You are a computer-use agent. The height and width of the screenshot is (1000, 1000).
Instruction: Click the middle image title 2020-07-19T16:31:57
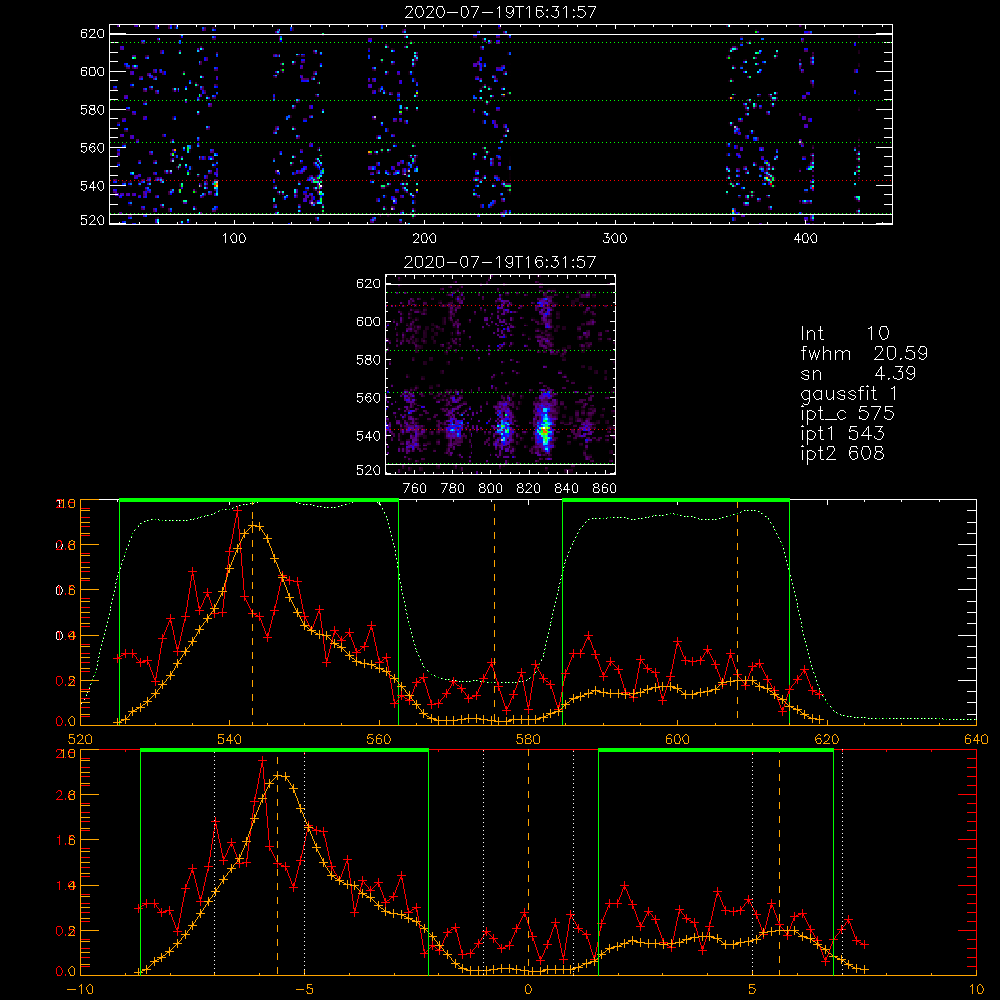coord(500,261)
